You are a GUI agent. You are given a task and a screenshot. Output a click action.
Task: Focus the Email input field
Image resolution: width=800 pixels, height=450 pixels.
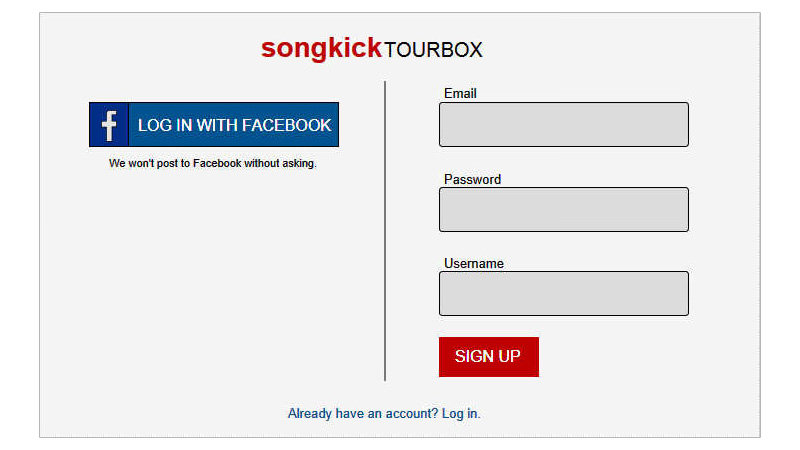click(x=564, y=124)
